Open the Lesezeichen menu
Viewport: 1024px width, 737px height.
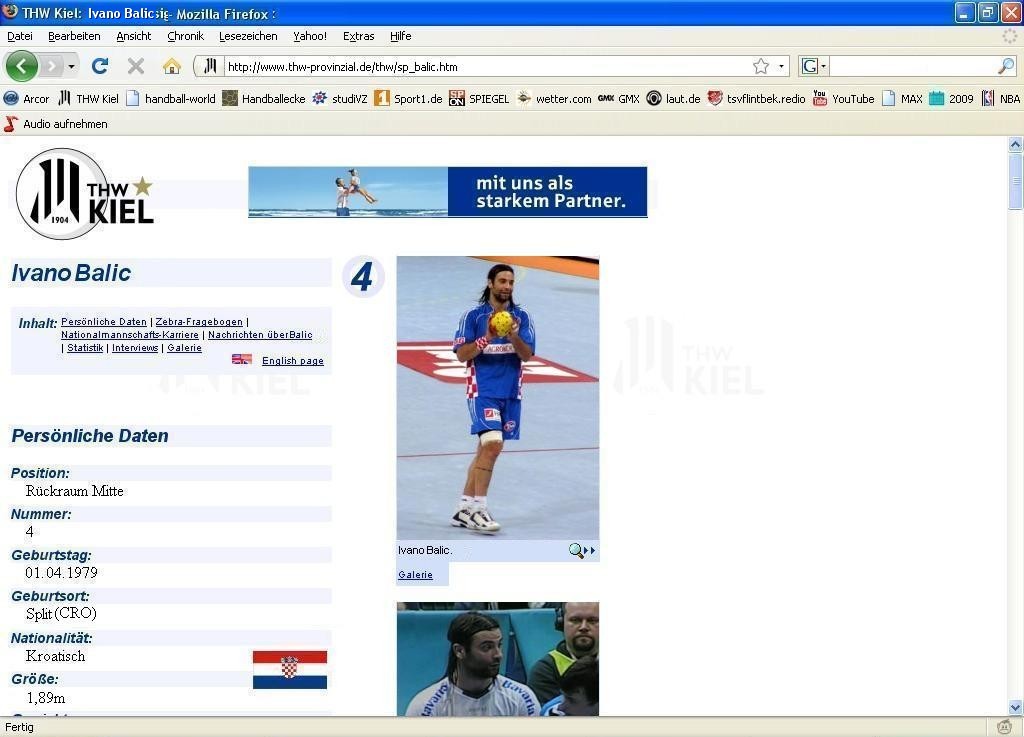pyautogui.click(x=248, y=36)
